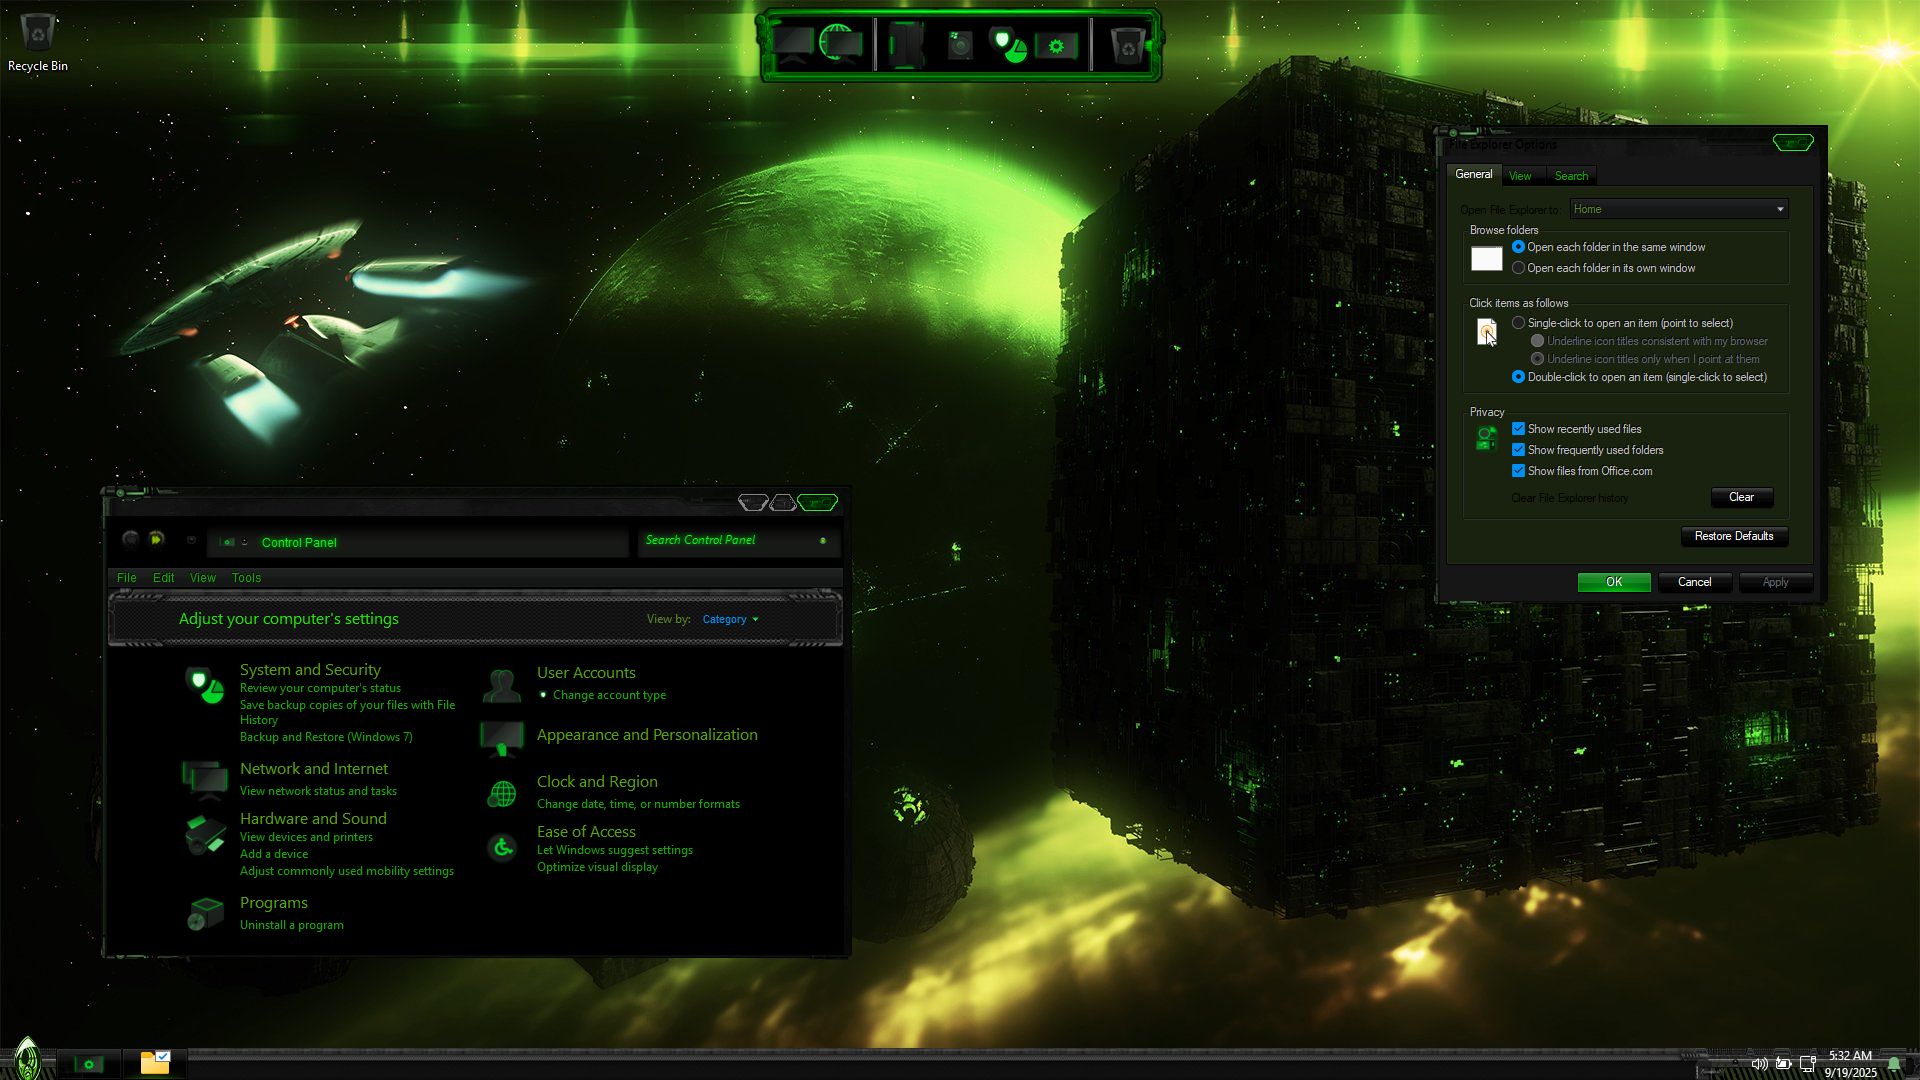Open the Tools menu
This screenshot has height=1080, width=1920.
click(x=246, y=578)
